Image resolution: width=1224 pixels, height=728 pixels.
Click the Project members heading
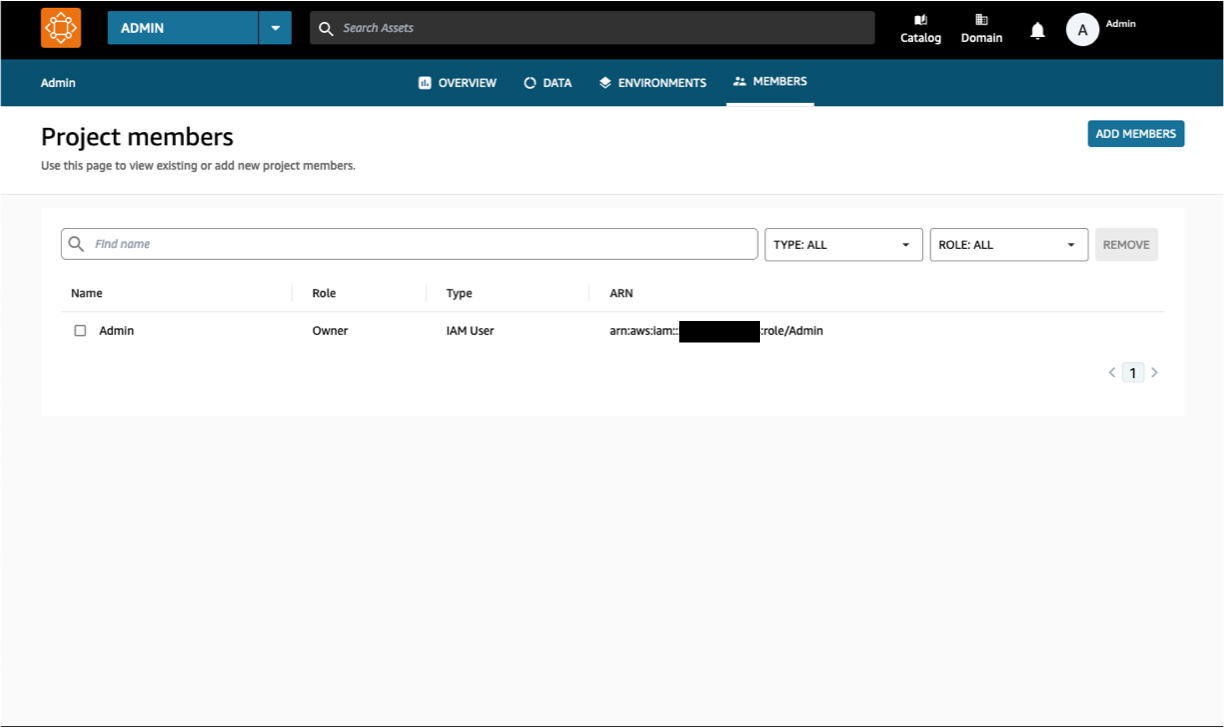coord(137,137)
